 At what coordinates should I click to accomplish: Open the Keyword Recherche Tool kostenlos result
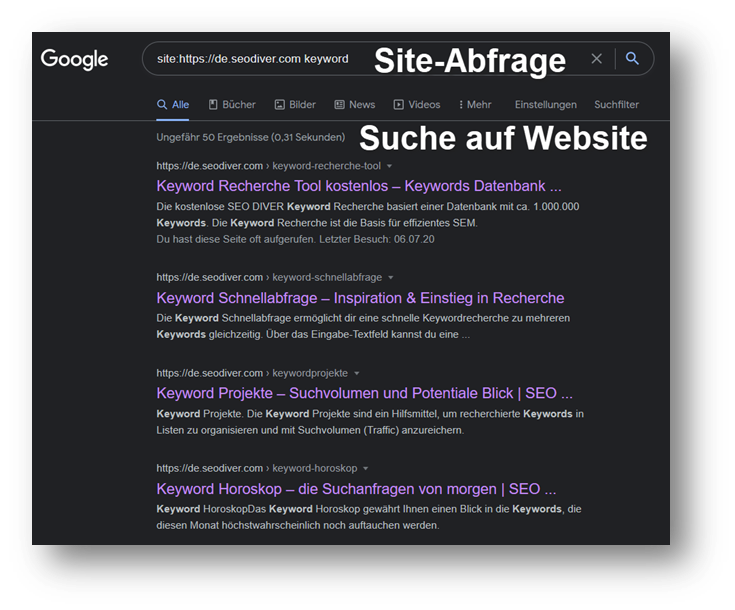pos(359,186)
